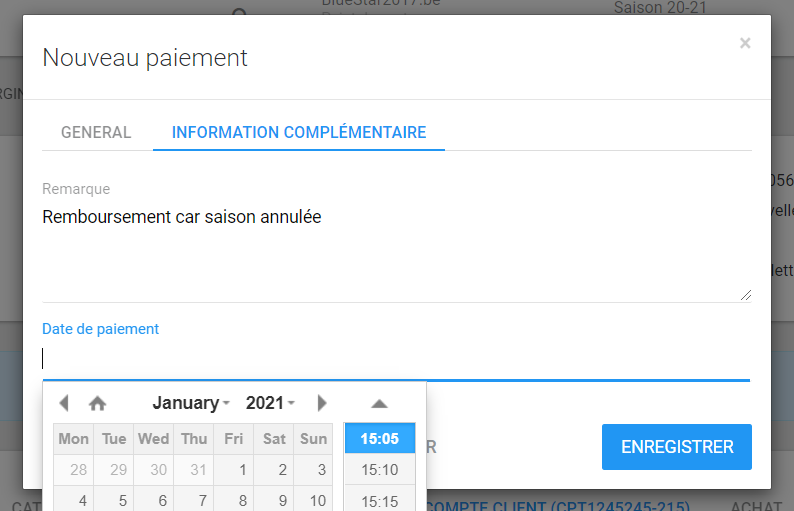Pick Friday January 1 in calendar
The image size is (794, 511).
click(234, 470)
